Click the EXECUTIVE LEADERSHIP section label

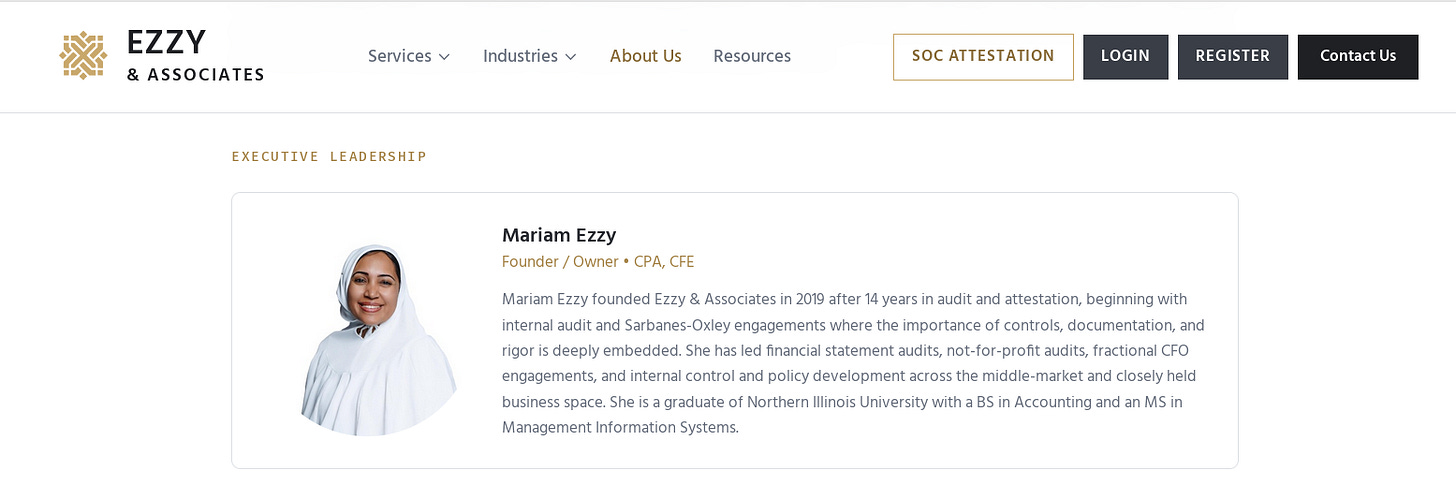point(329,156)
